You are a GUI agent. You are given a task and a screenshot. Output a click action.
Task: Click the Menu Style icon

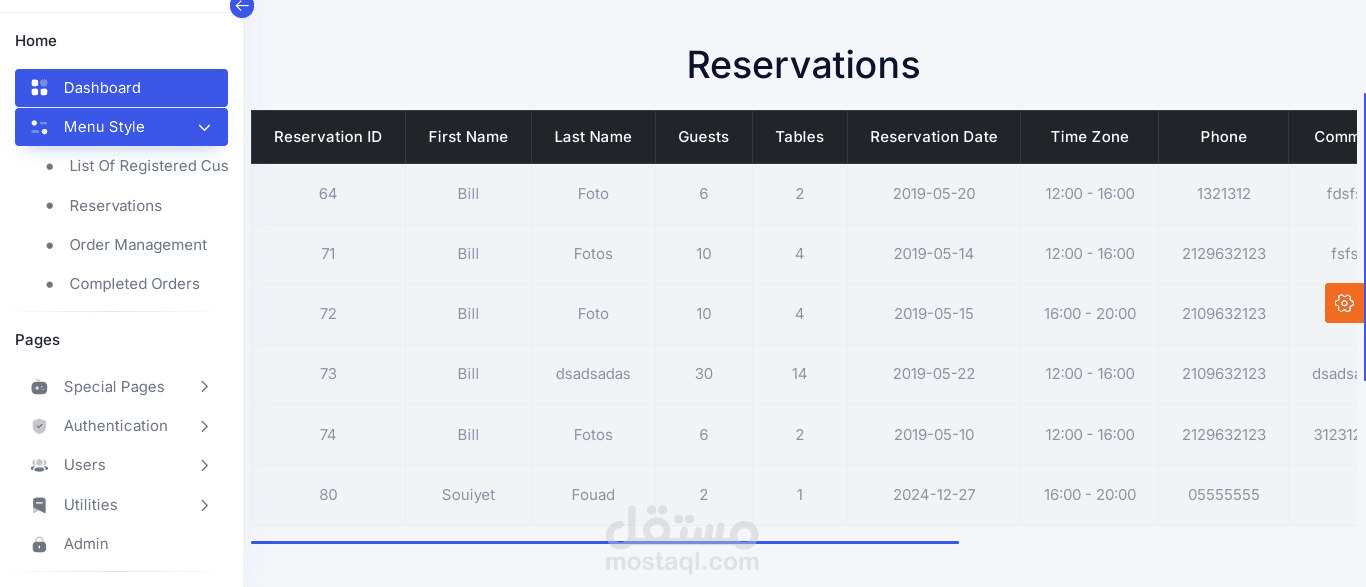point(39,127)
